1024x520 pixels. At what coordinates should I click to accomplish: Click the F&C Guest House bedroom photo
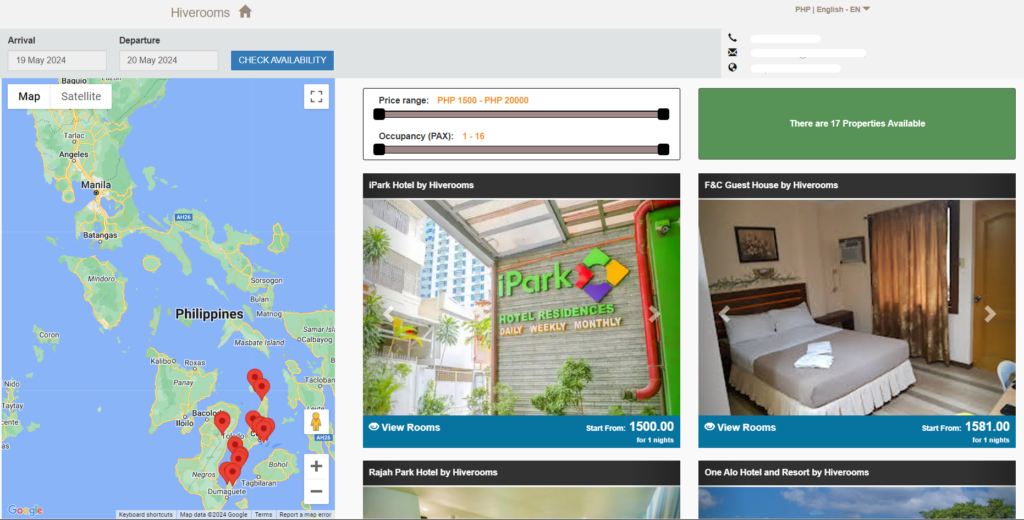click(x=857, y=307)
